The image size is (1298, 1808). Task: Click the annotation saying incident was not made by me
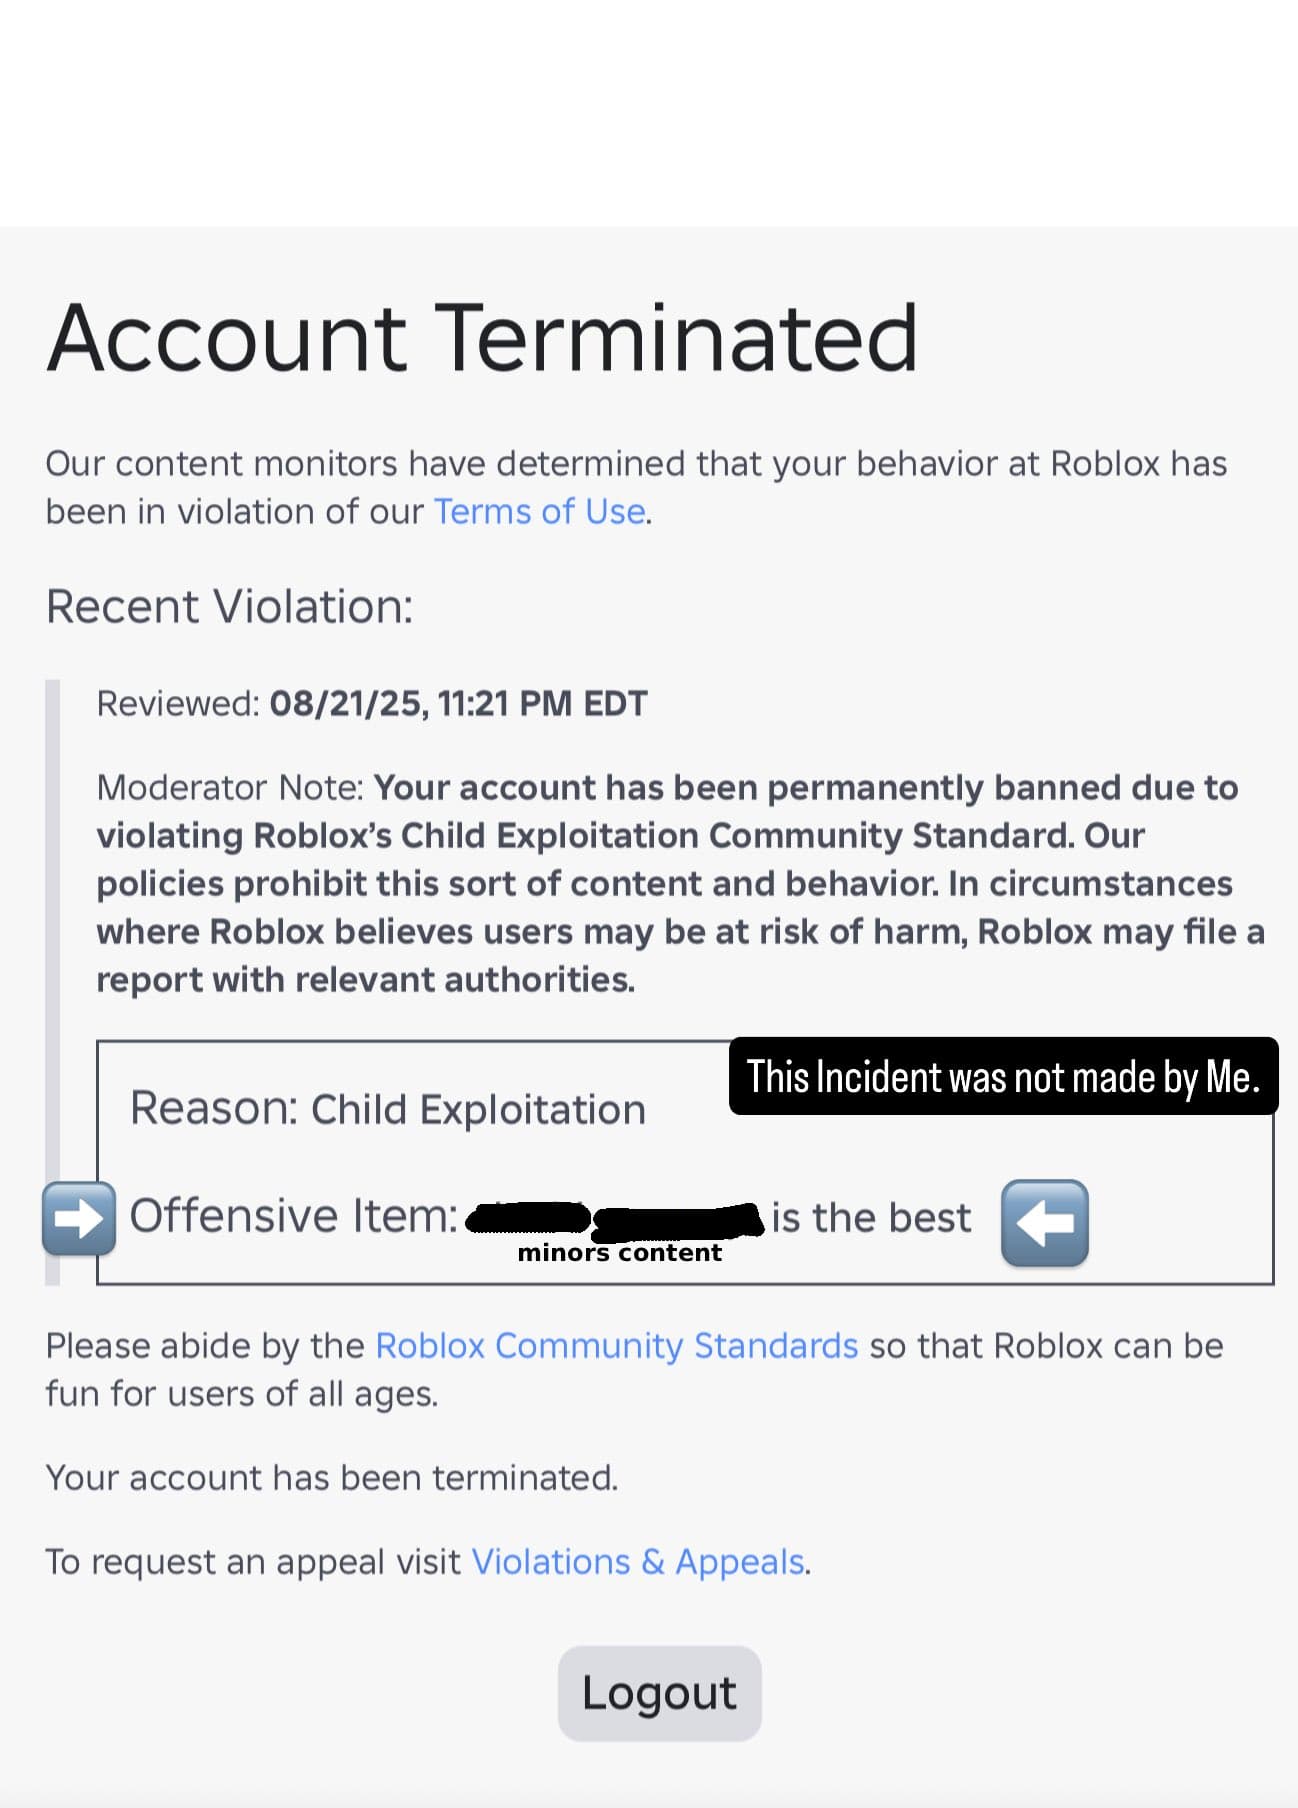point(1003,1078)
